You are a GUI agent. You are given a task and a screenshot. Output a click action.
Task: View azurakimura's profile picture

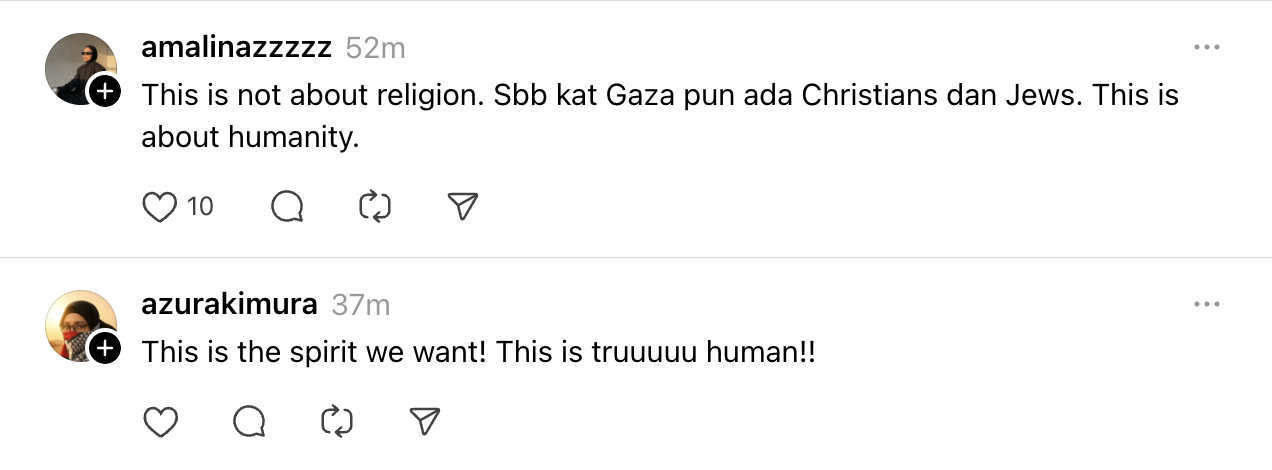78,323
